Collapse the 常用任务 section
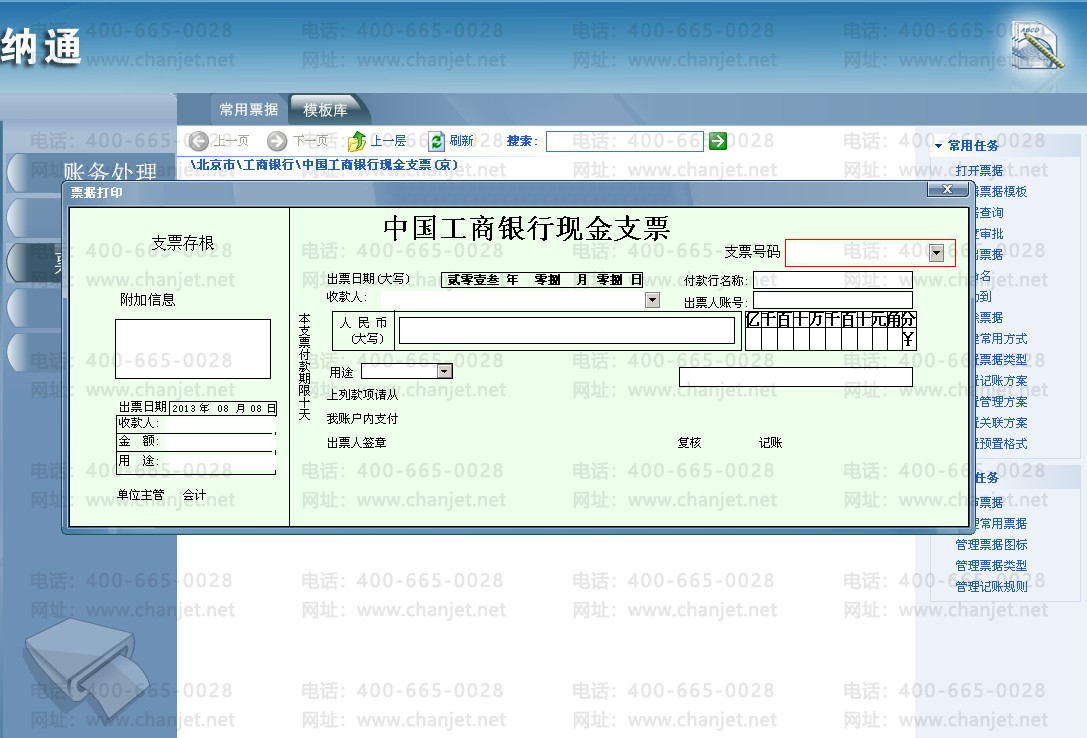This screenshot has width=1087, height=738. (x=939, y=146)
